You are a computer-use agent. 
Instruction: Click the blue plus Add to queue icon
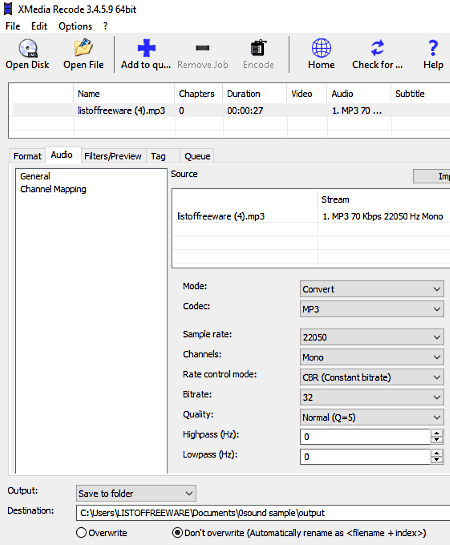(x=146, y=48)
